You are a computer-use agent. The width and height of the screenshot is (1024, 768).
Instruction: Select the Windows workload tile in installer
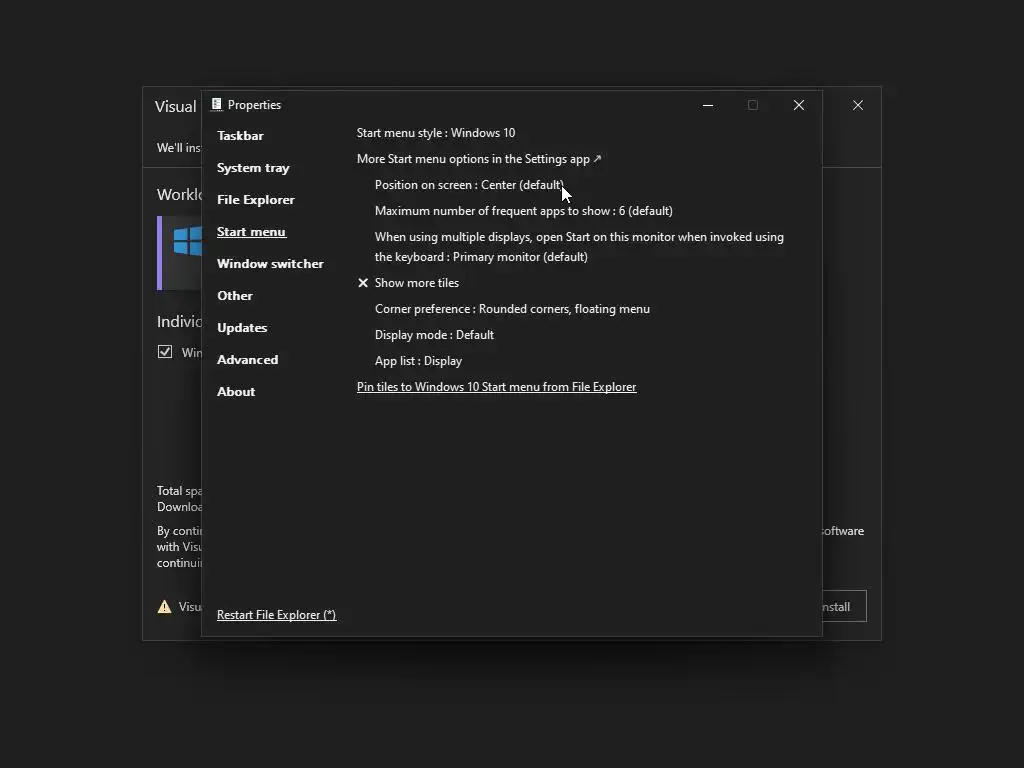(x=180, y=253)
